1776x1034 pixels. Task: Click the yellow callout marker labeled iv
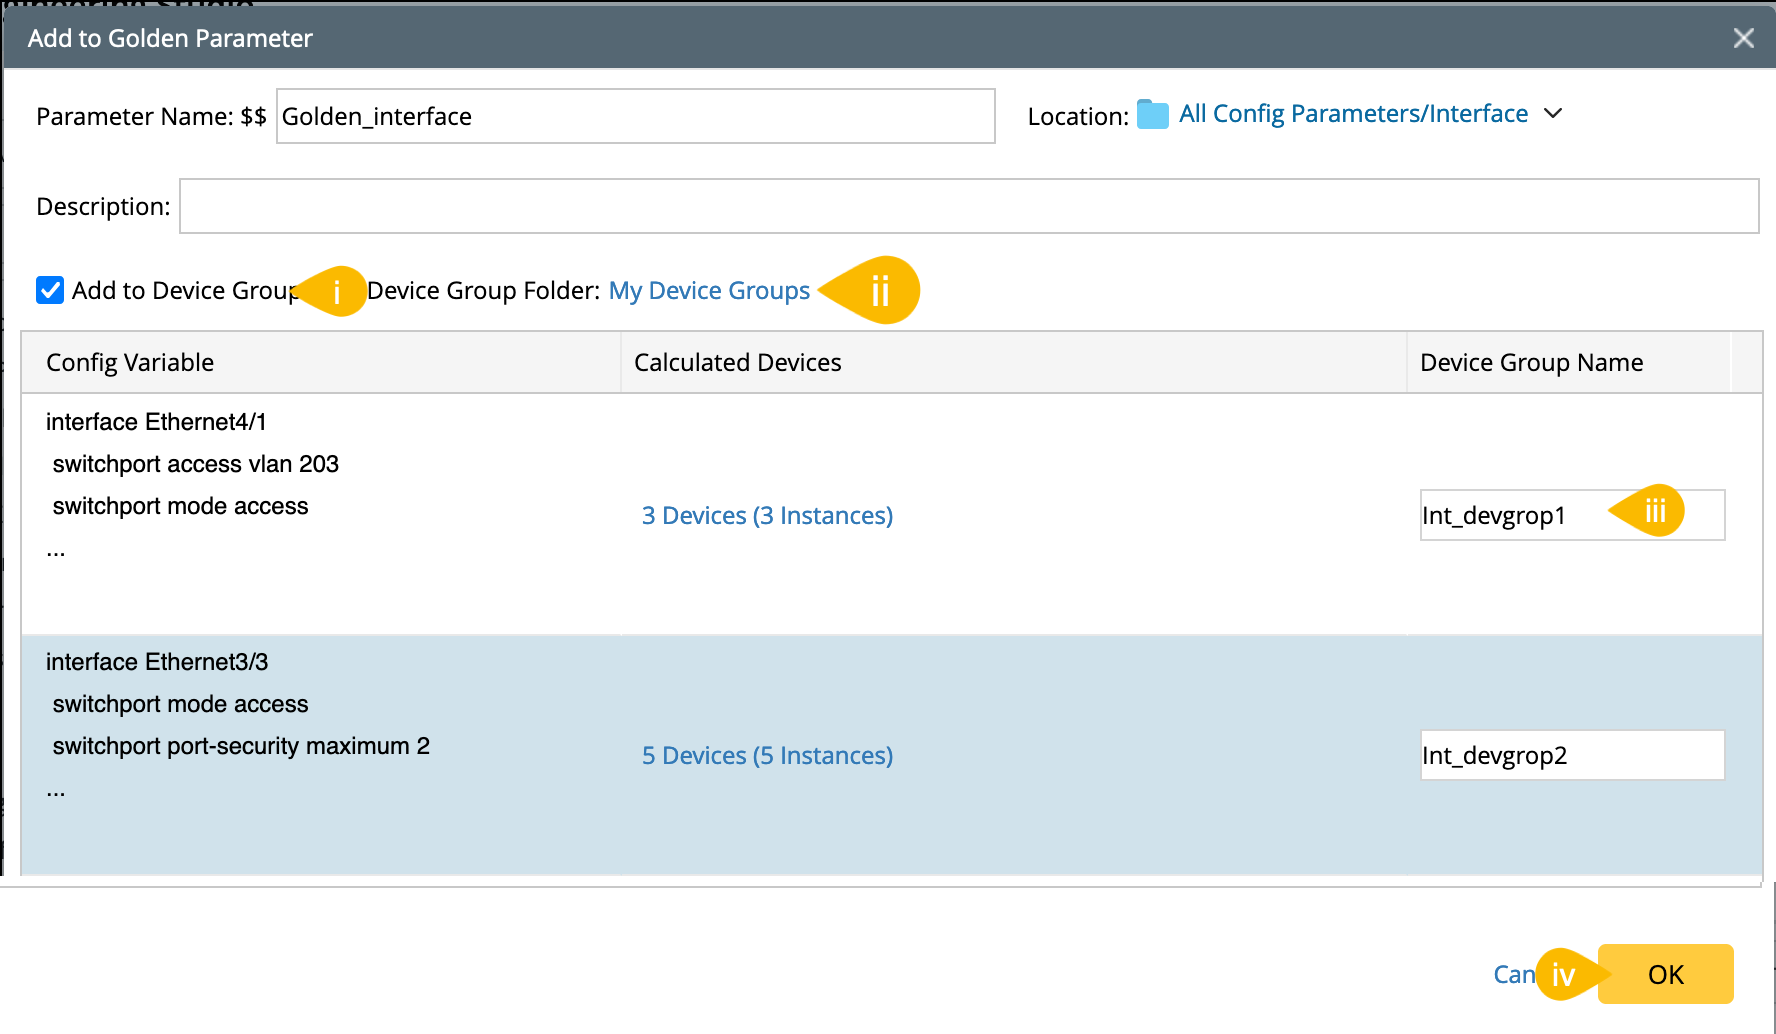1564,974
